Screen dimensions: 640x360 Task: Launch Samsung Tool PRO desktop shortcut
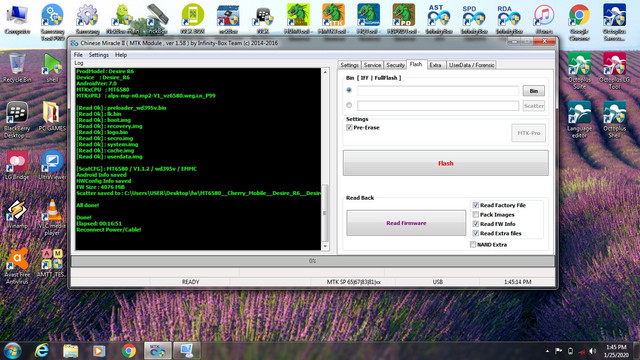tap(52, 21)
